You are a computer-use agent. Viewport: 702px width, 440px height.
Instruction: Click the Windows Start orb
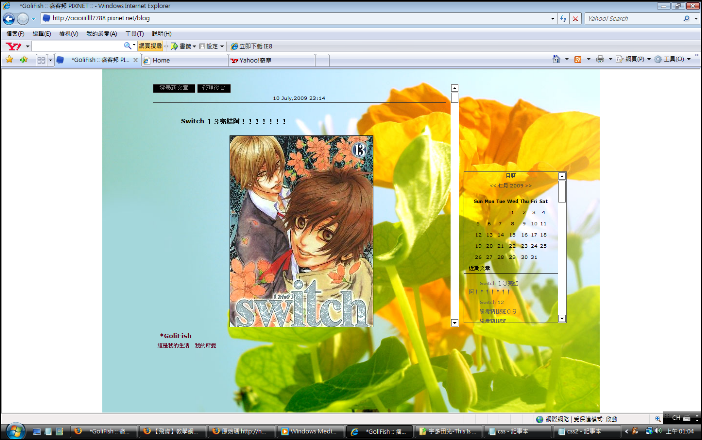[x=15, y=431]
